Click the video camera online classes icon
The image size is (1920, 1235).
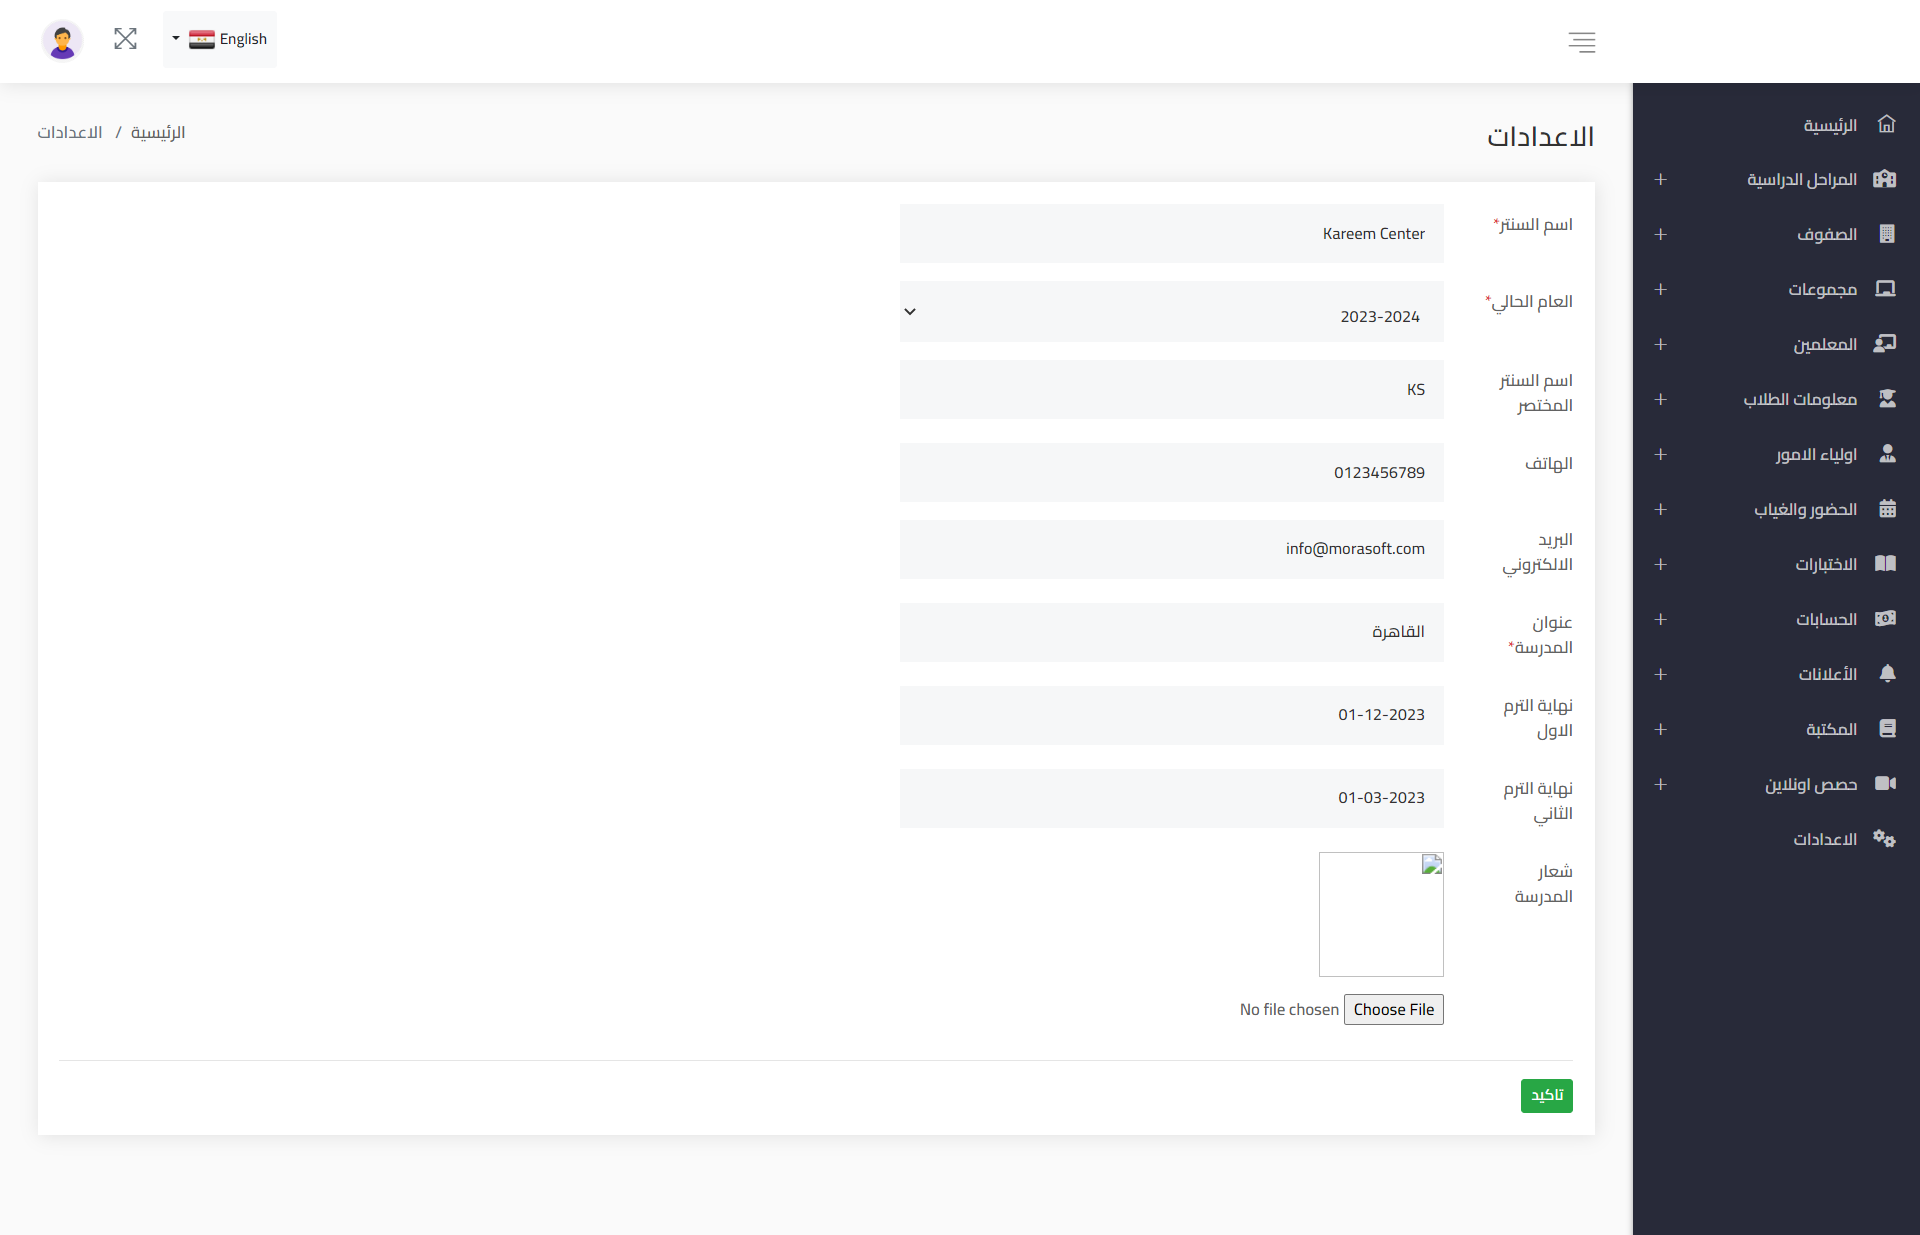coord(1885,784)
